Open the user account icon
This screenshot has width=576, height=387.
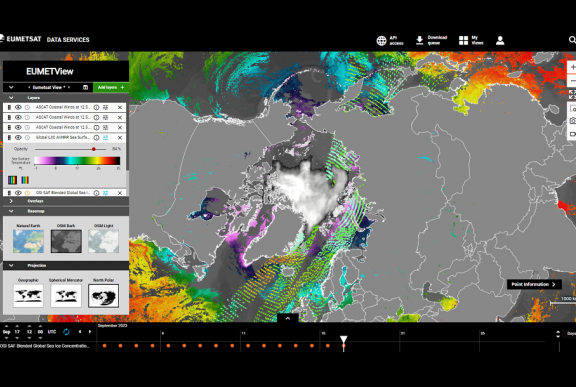[500, 40]
